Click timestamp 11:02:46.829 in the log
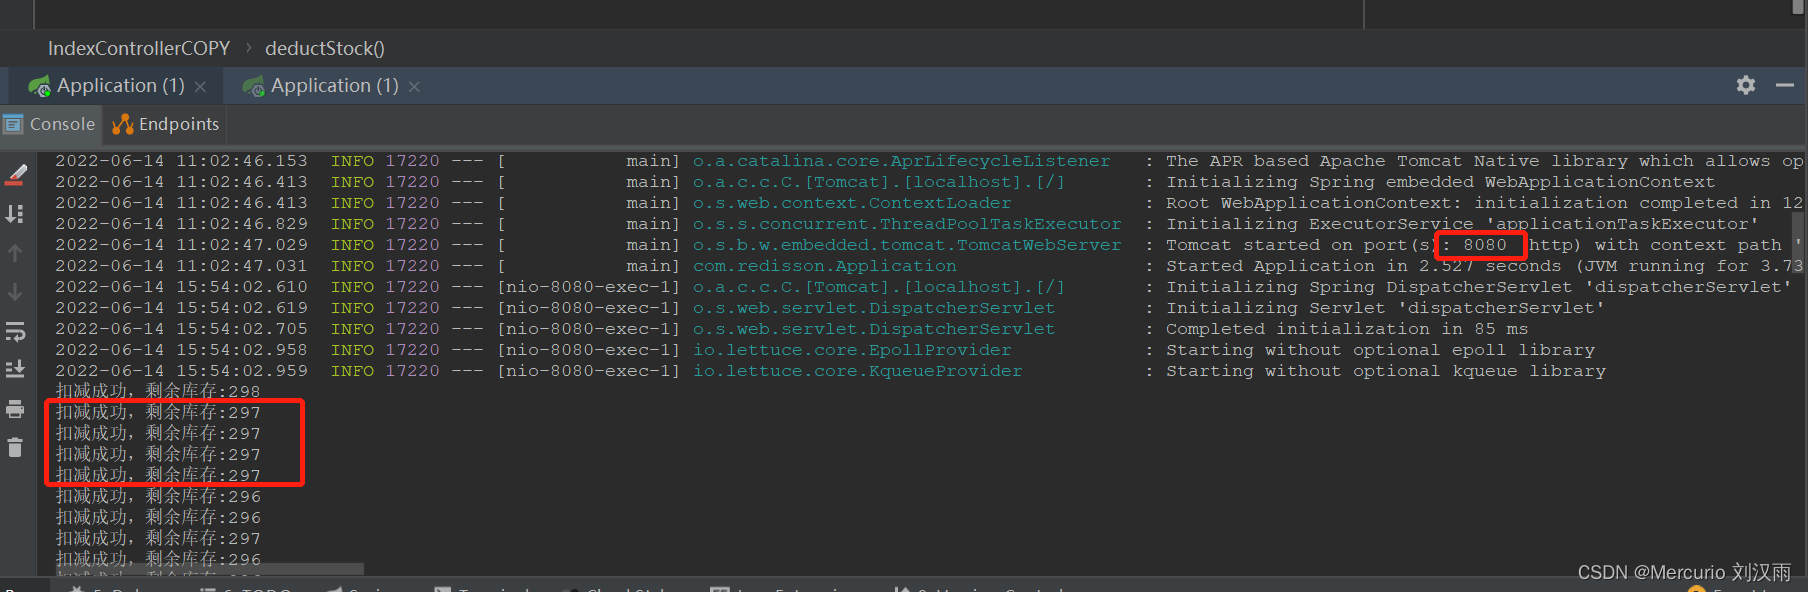1808x592 pixels. (x=242, y=224)
